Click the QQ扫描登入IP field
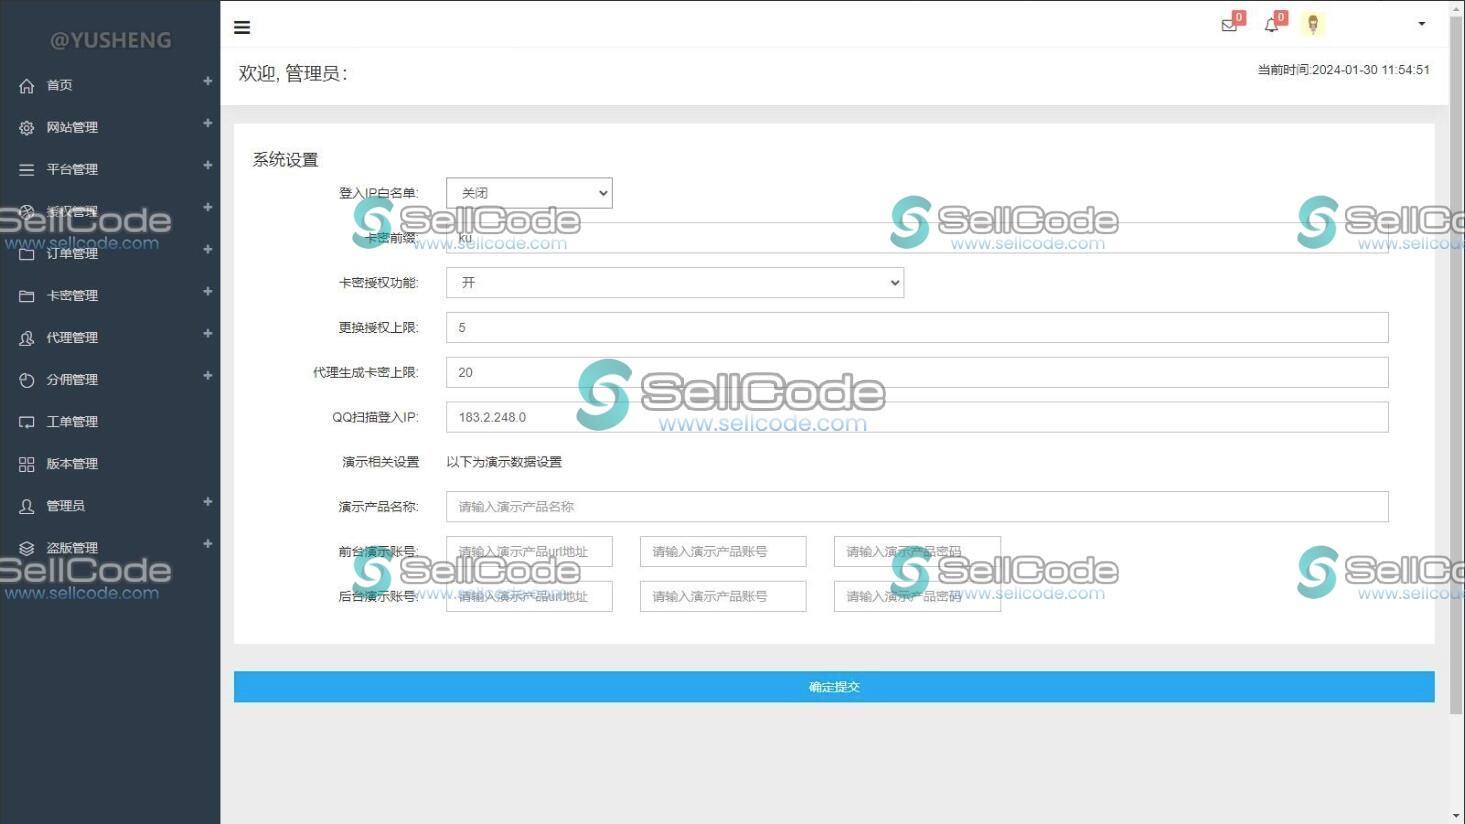This screenshot has width=1465, height=824. (917, 417)
